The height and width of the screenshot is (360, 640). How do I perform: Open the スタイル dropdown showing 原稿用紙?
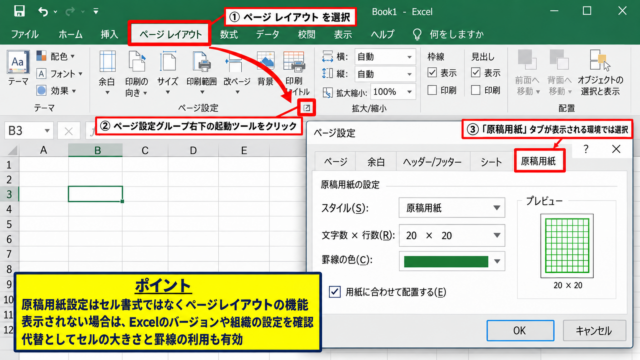click(451, 208)
